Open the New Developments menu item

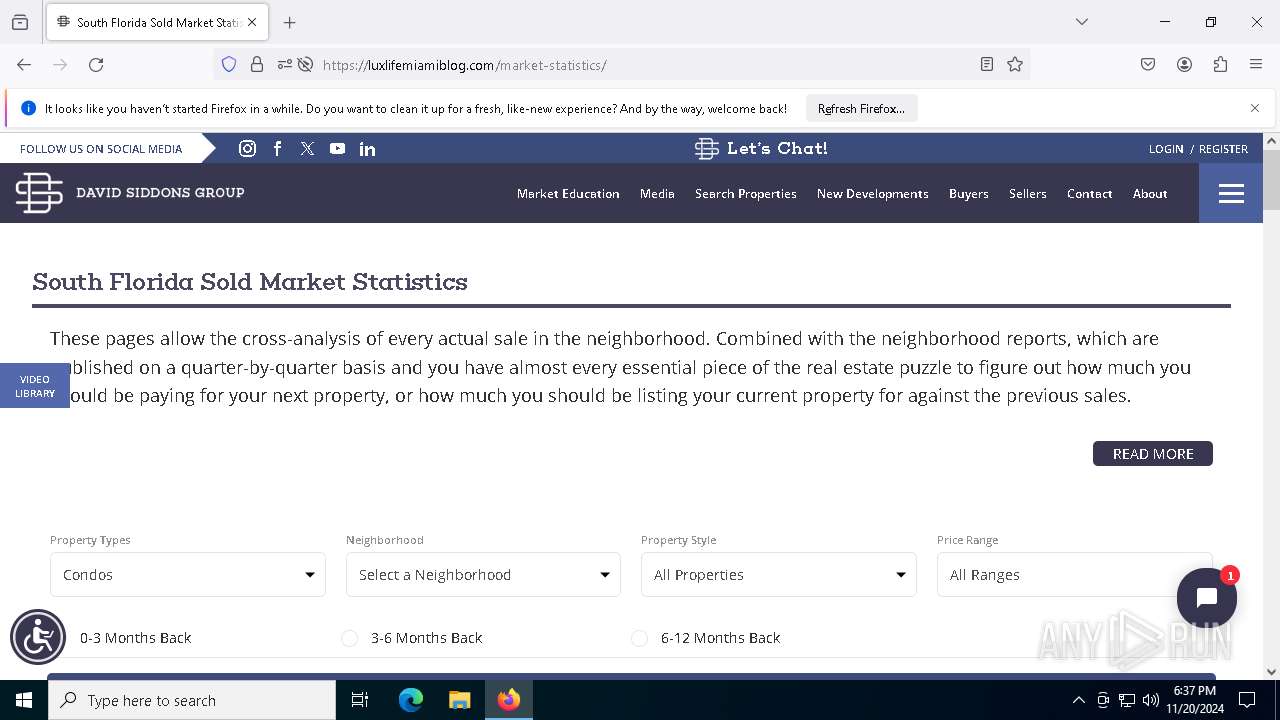tap(872, 194)
